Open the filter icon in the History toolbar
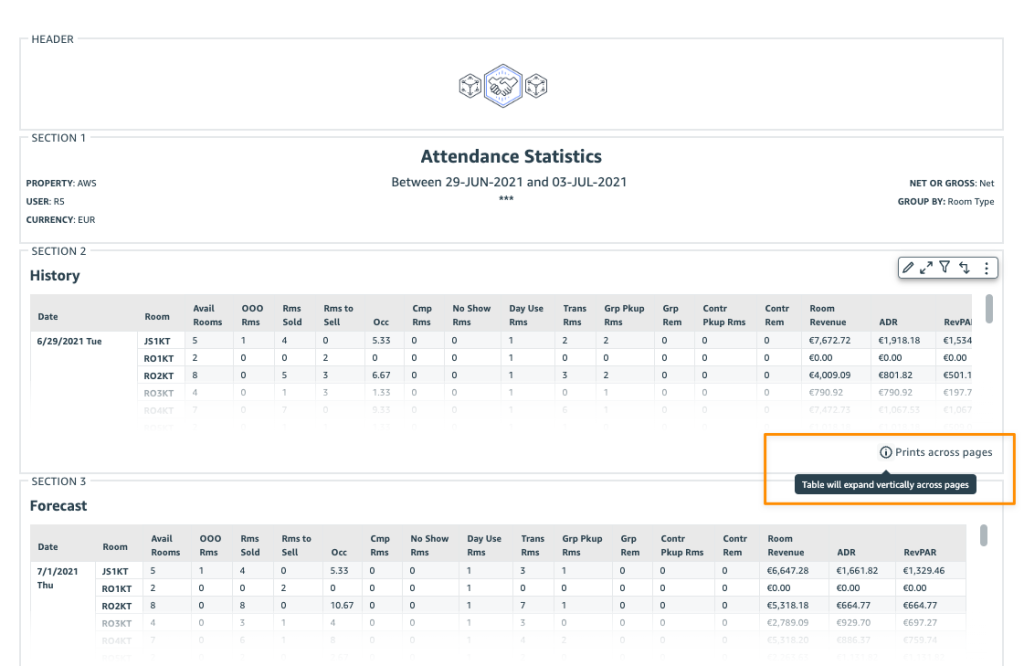Viewport: 1024px width, 666px height. [944, 267]
